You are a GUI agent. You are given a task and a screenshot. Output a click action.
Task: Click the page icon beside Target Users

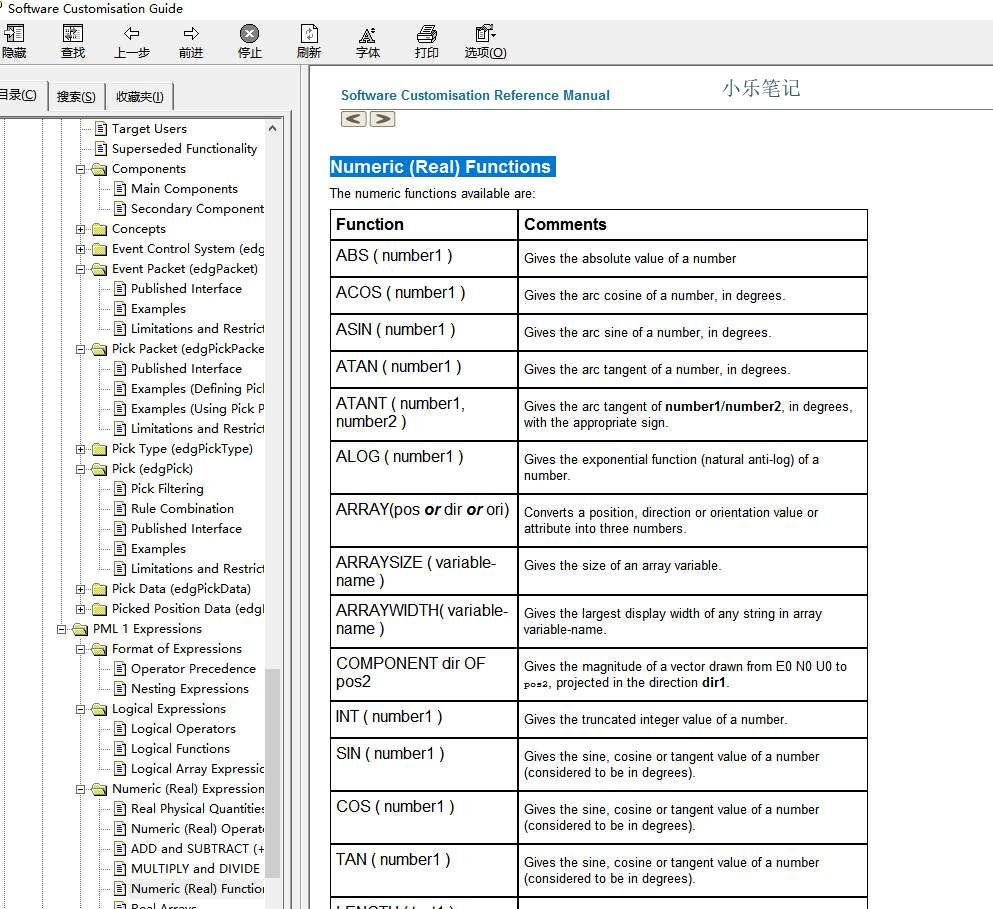tap(101, 129)
